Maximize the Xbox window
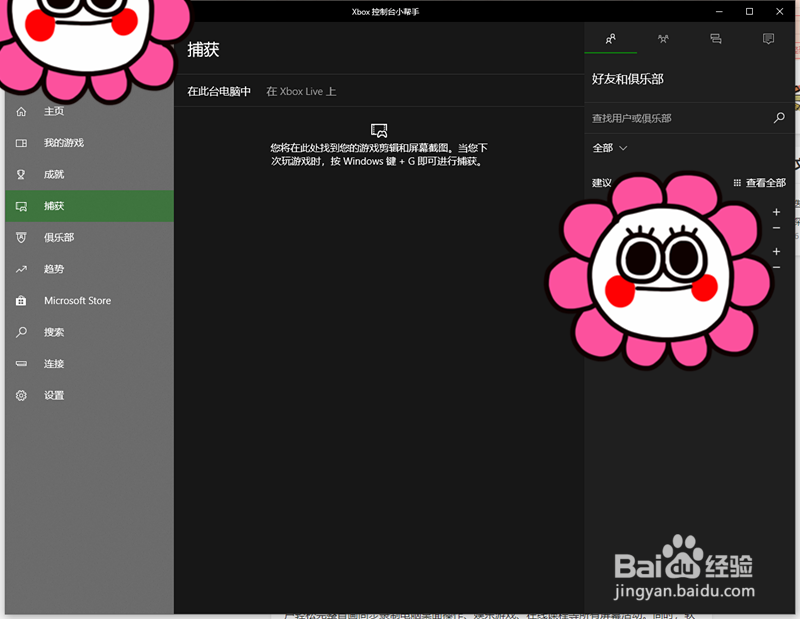Viewport: 800px width, 619px height. 749,11
